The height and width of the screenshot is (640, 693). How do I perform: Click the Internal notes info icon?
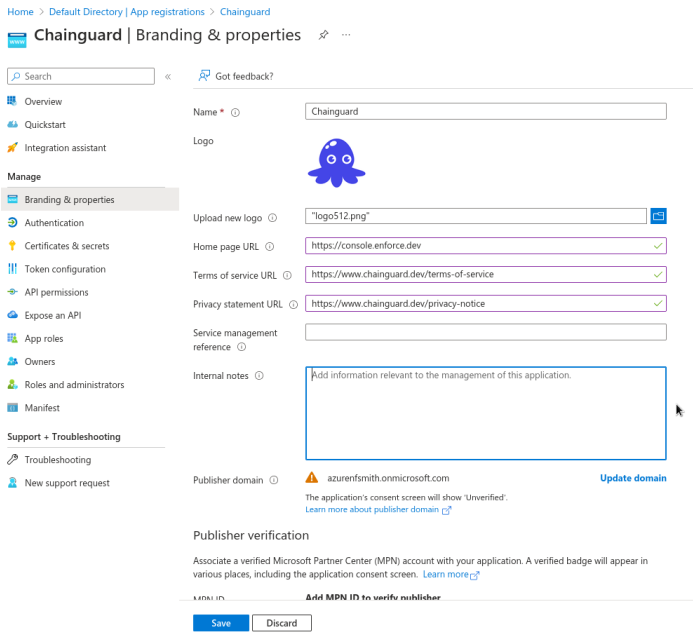(259, 376)
